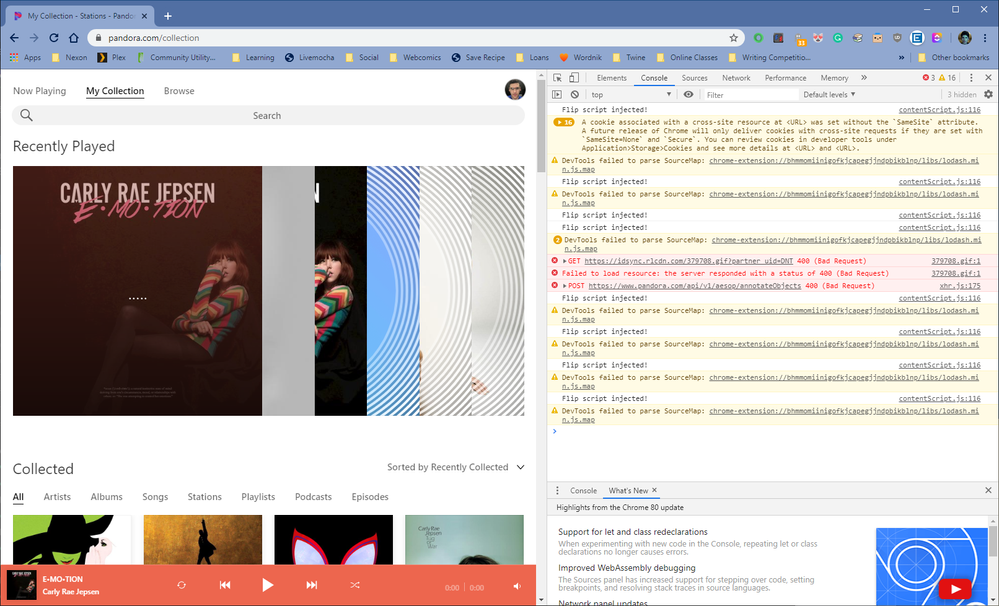The height and width of the screenshot is (606, 999).
Task: Click the Pandora Search field
Action: [267, 116]
